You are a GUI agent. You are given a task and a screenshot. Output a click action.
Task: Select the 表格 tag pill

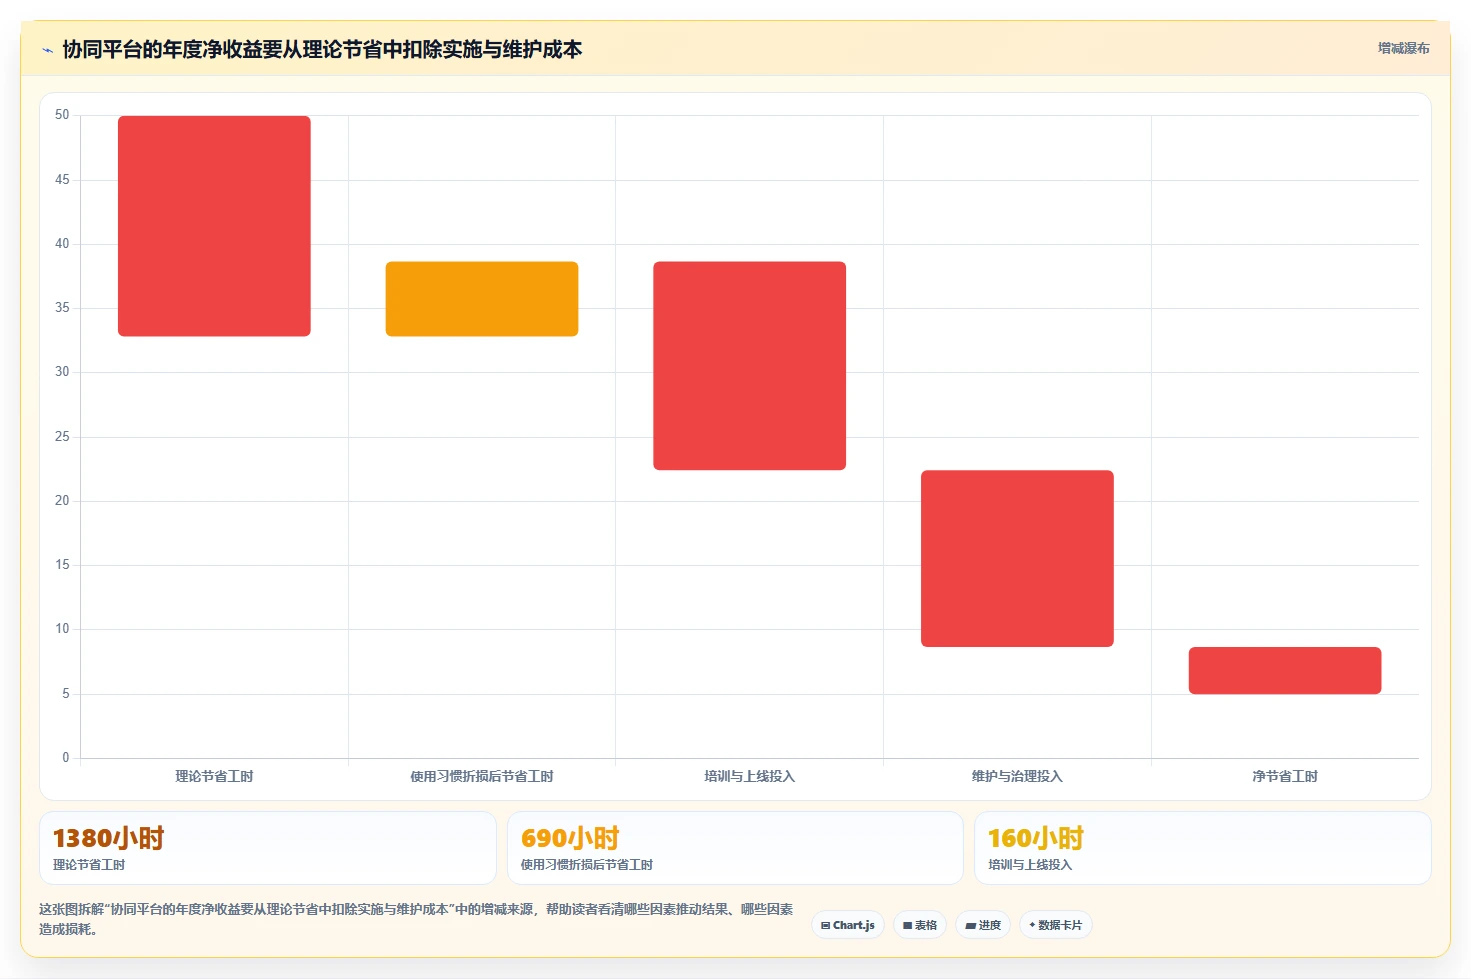coord(920,925)
